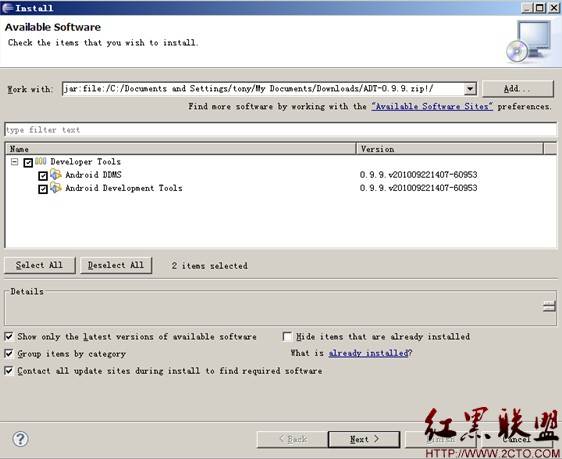Toggle Contact all update sites checkbox
This screenshot has height=459, width=562.
[x=9, y=370]
